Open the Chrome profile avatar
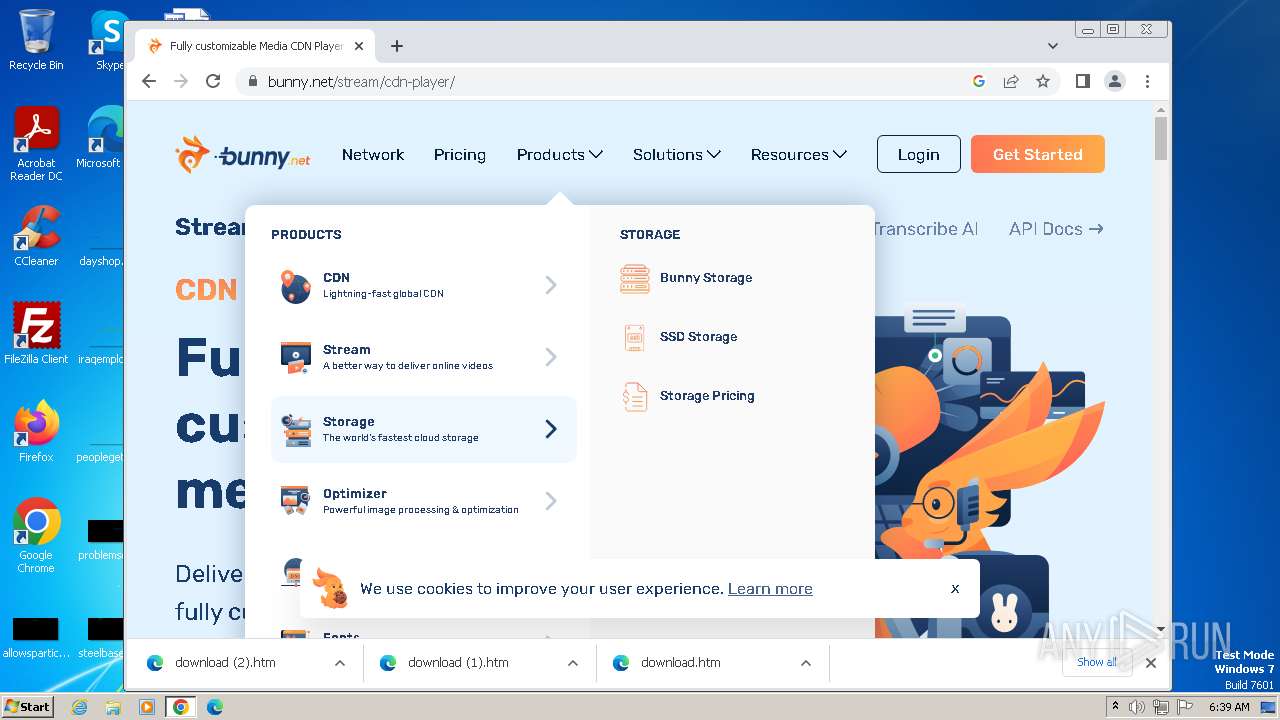 1115,82
